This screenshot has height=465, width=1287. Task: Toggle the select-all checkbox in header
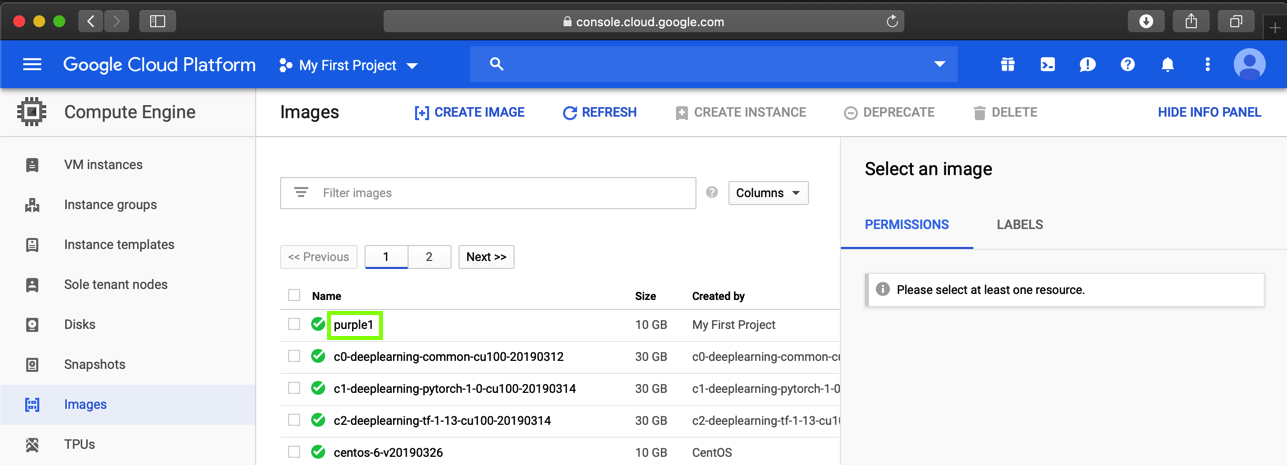click(x=294, y=295)
